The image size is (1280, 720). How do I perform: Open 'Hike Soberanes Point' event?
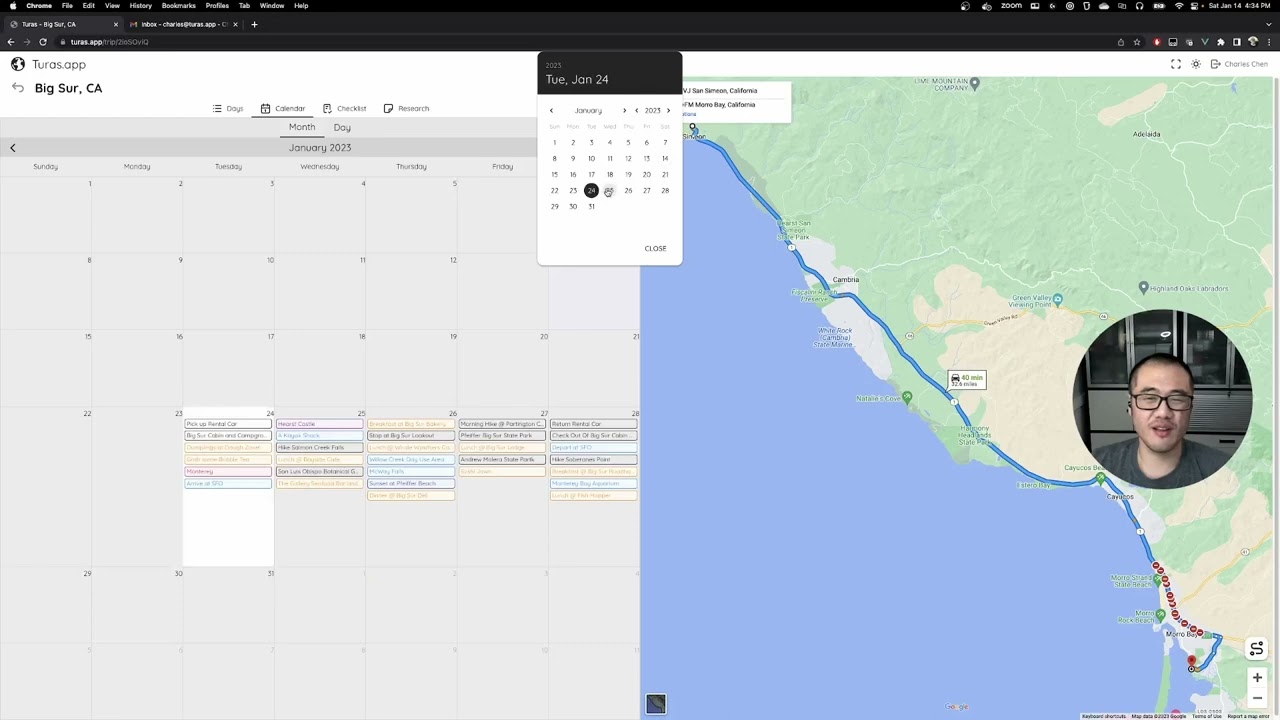point(594,460)
